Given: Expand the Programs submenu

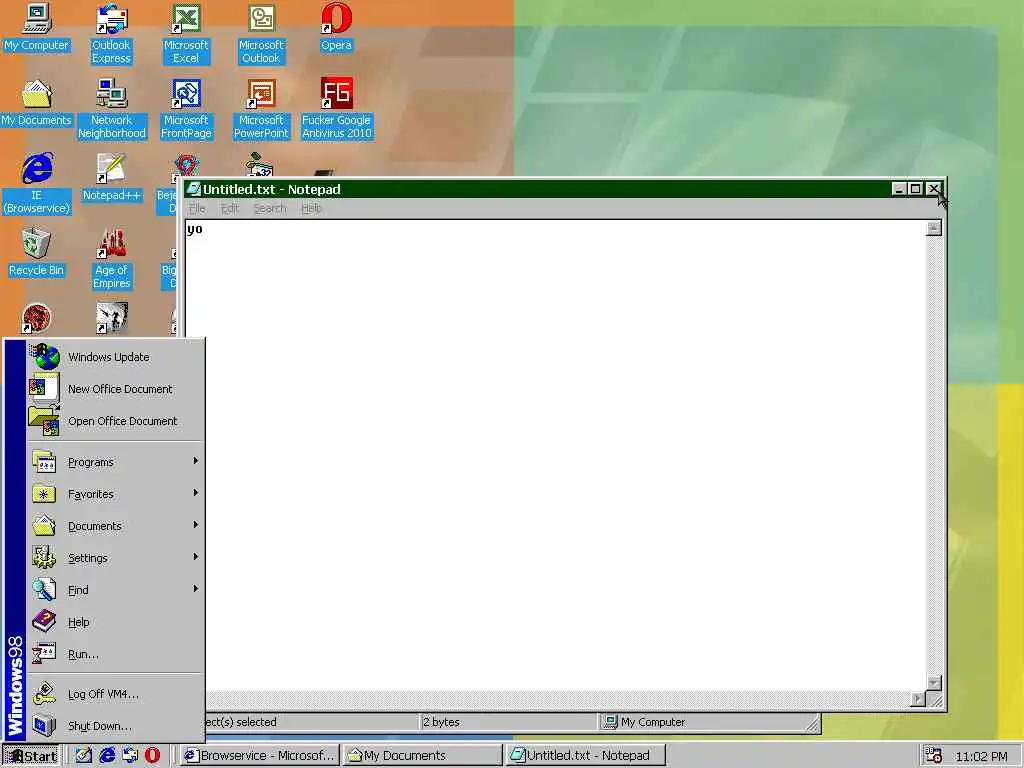Looking at the screenshot, I should click(116, 462).
